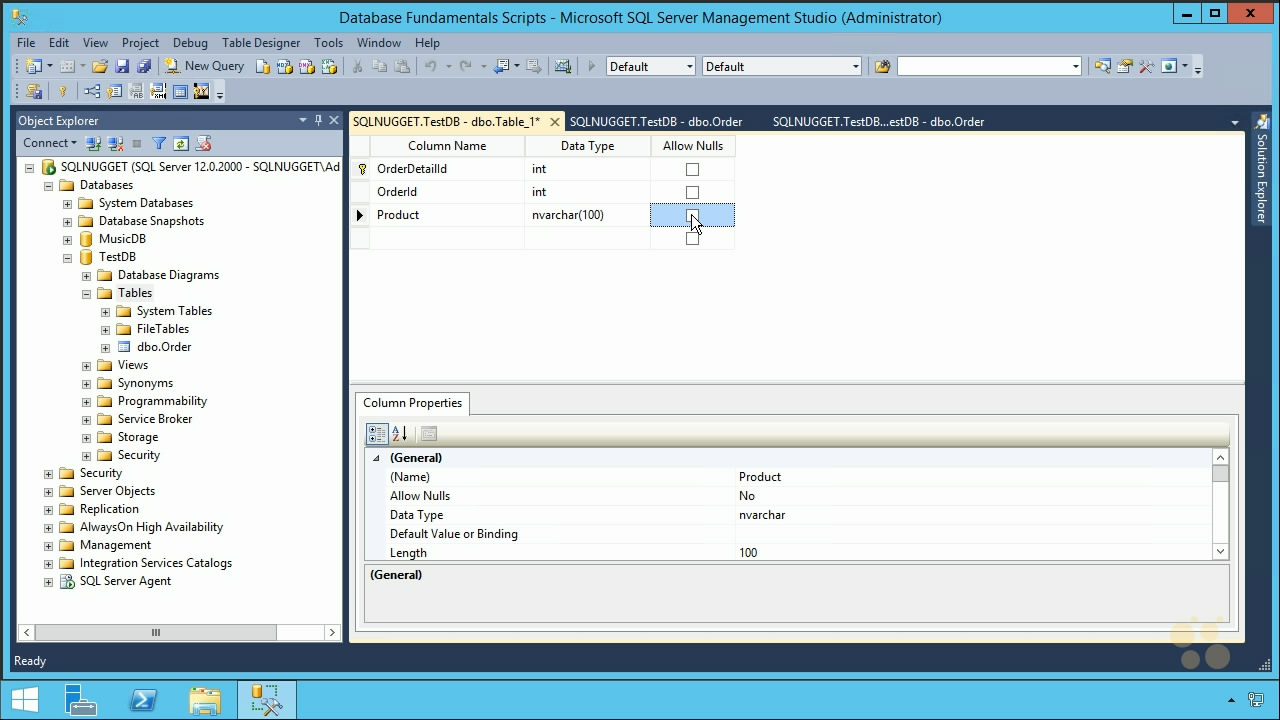Click the Save All icon
1280x720 pixels.
[x=144, y=67]
